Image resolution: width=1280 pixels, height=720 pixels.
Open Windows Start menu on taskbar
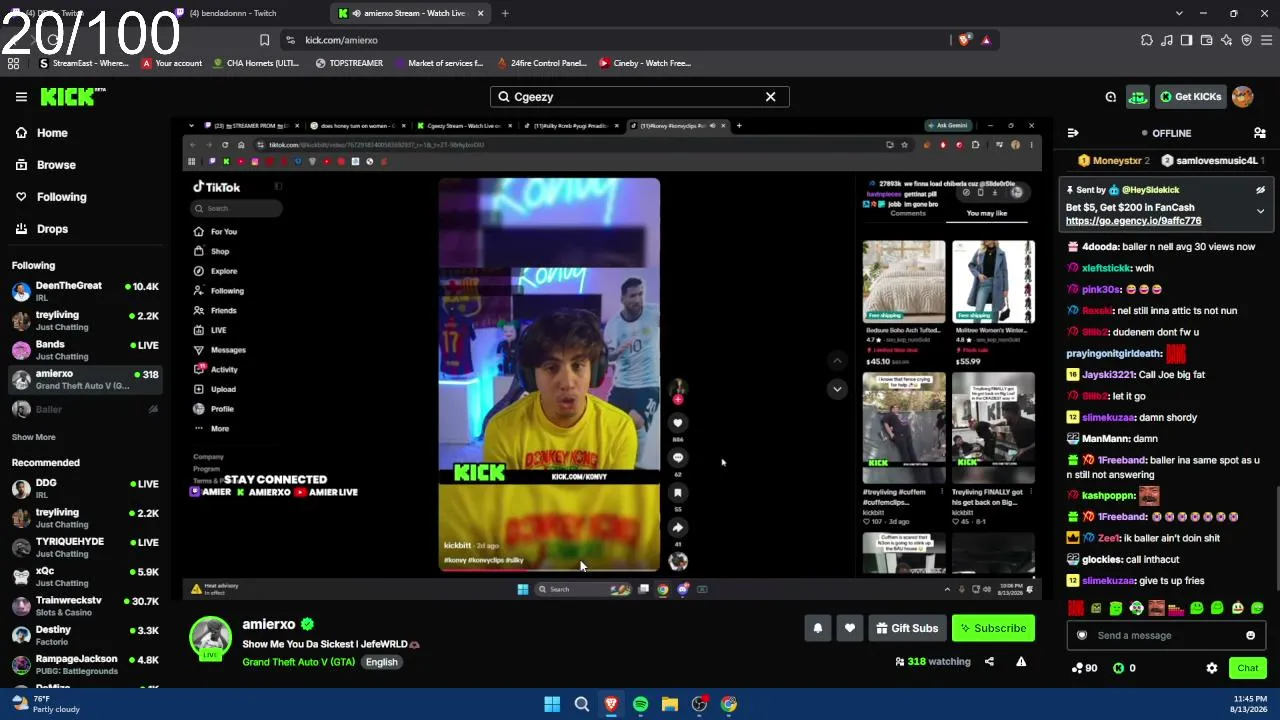(x=552, y=704)
